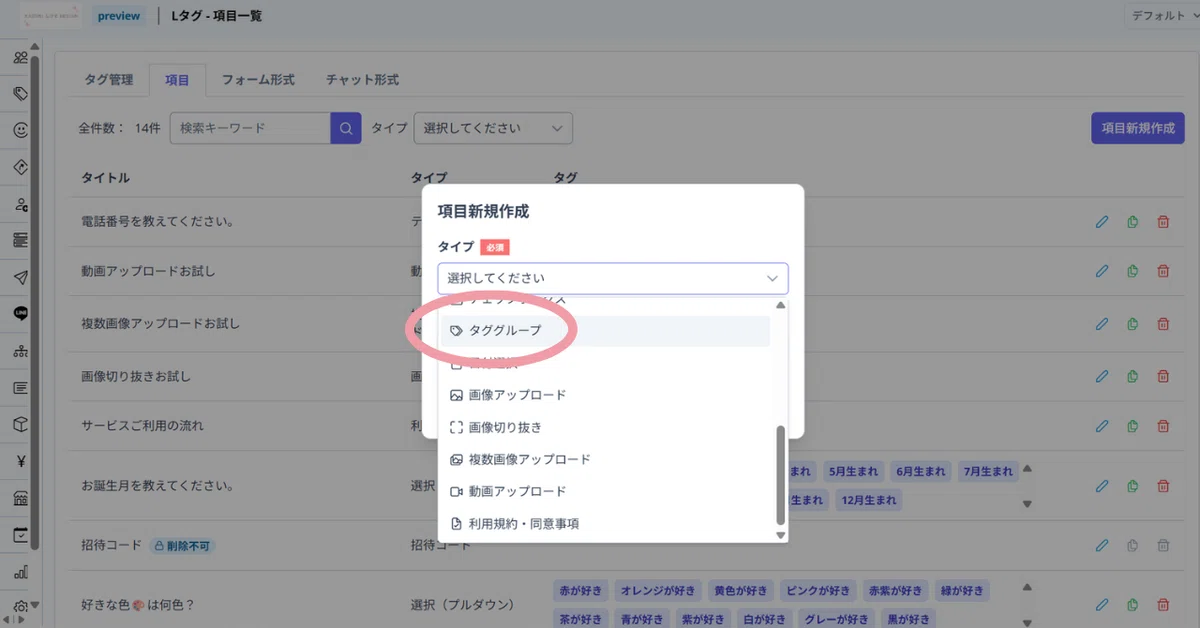Click the search magnifier button
Screen dimensions: 1200x628
click(346, 128)
